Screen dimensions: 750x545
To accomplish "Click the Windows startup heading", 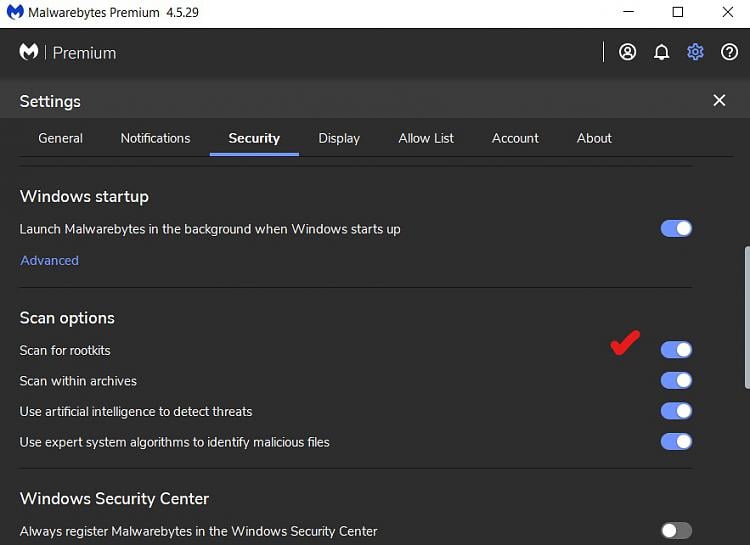I will (x=84, y=197).
